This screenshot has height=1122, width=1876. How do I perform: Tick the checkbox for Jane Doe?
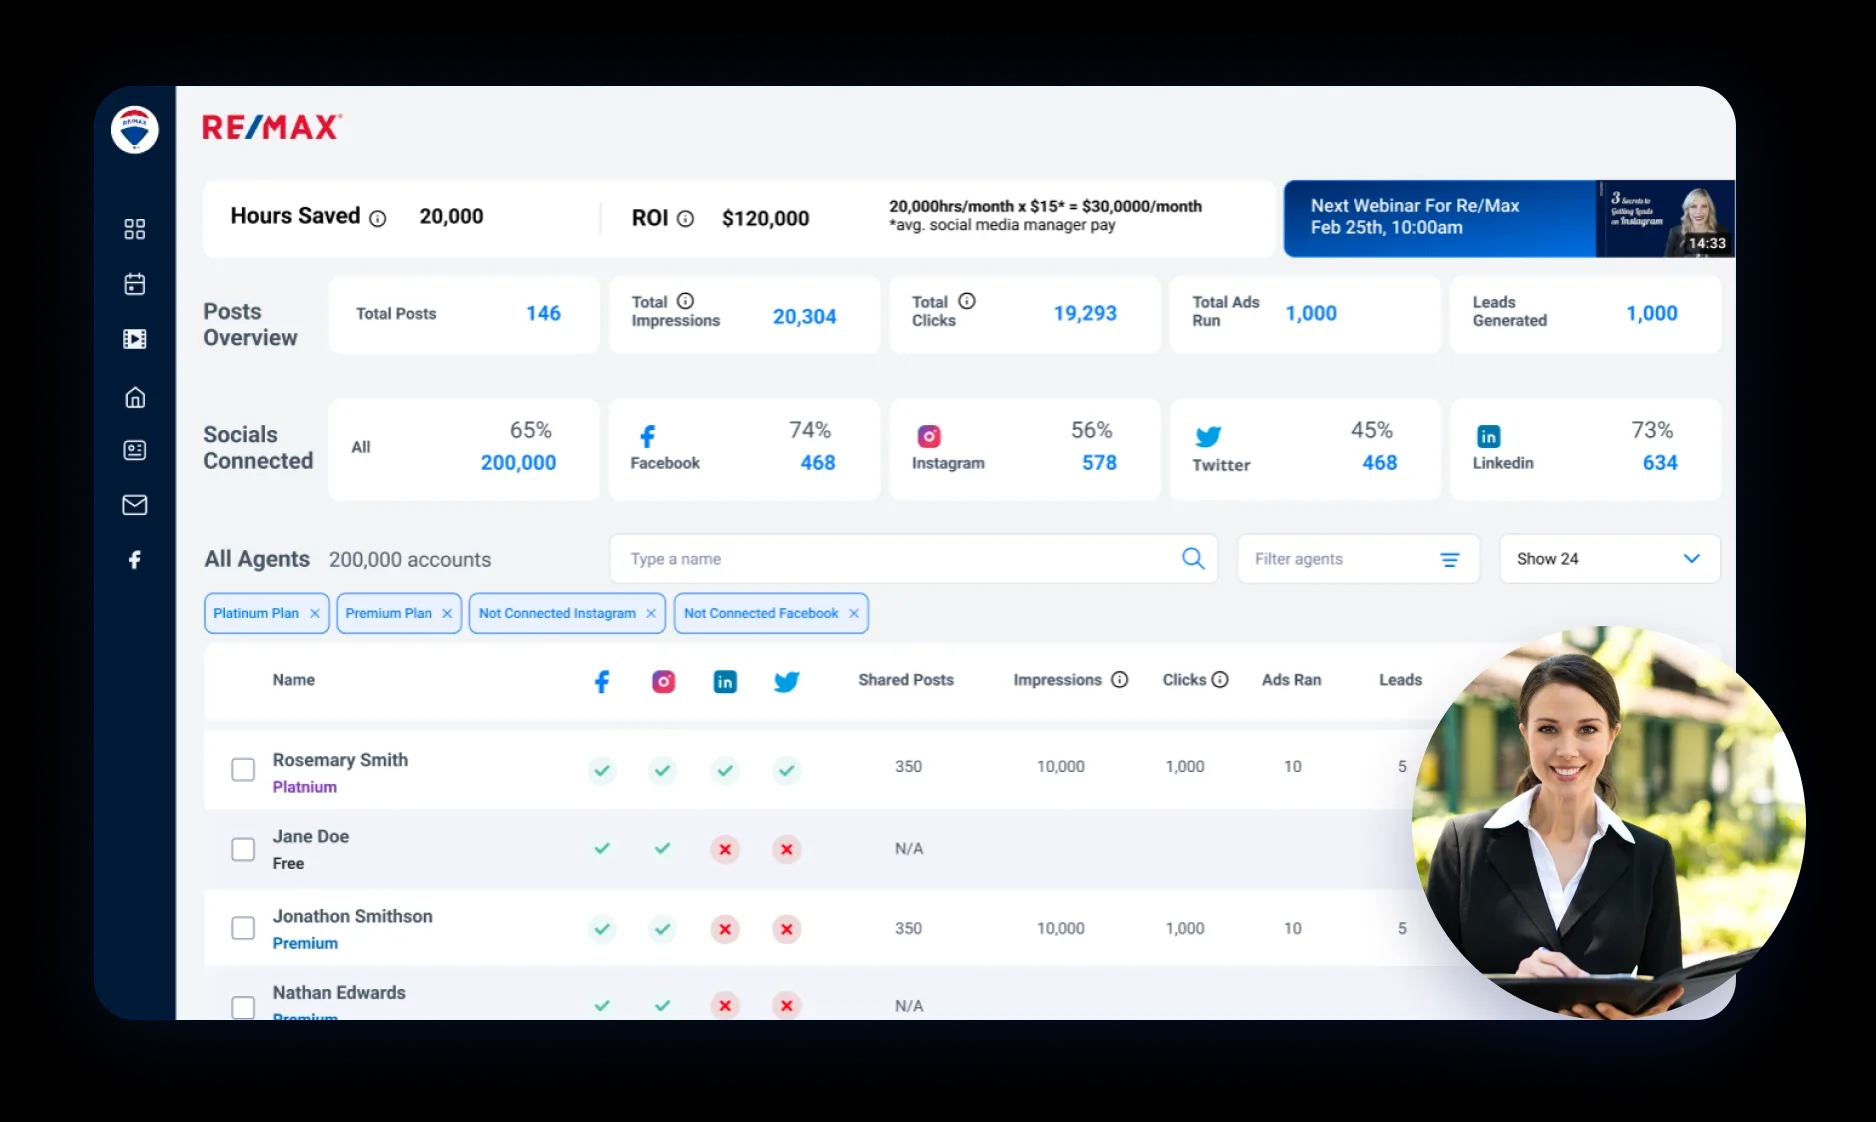[243, 849]
